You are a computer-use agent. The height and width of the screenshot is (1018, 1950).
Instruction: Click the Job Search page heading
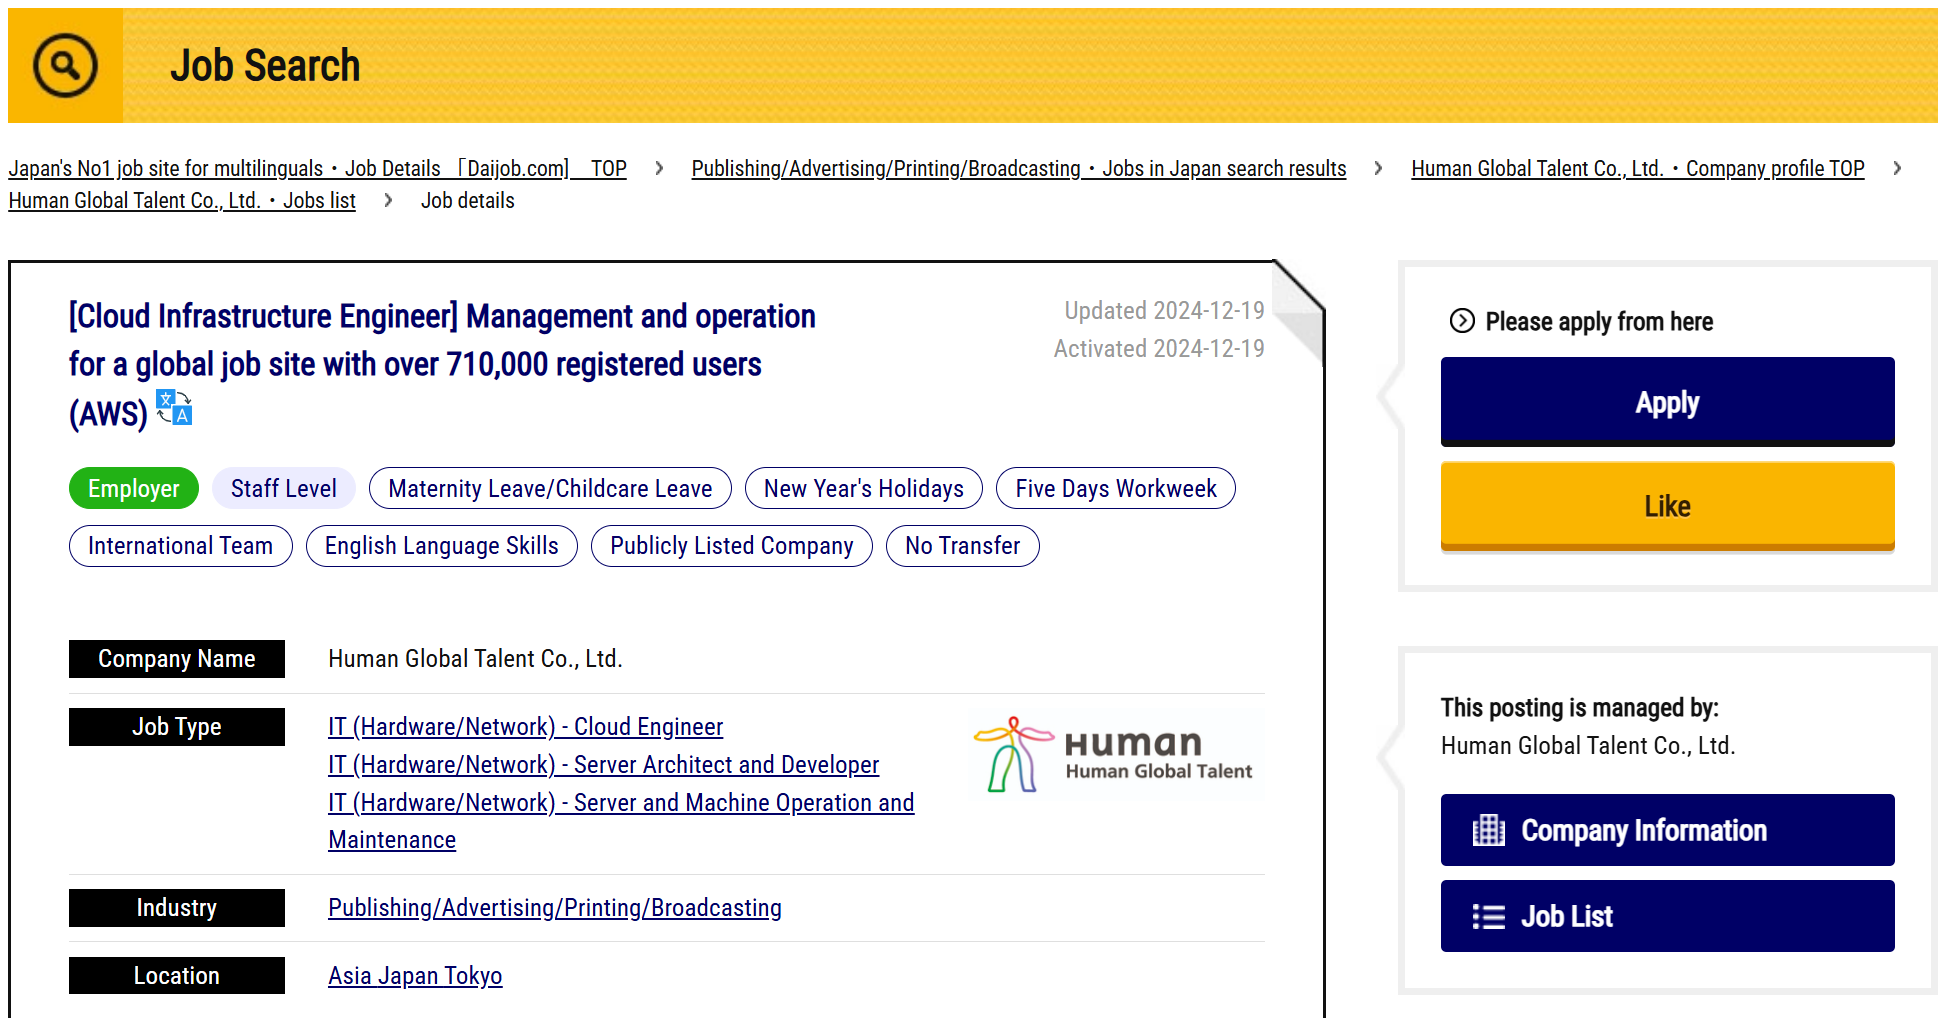click(265, 66)
